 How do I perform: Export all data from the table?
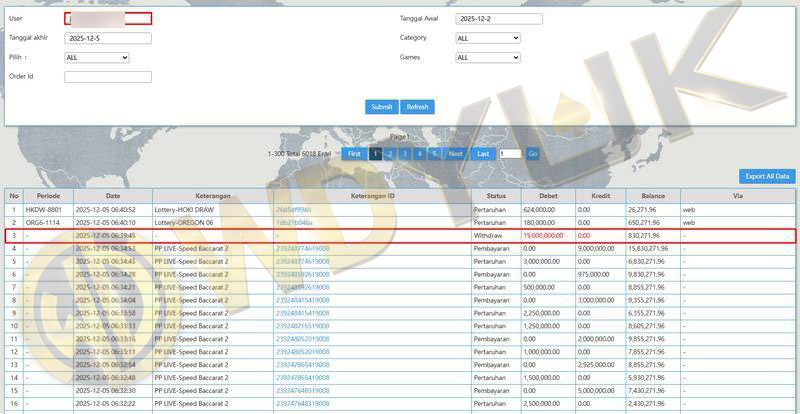pyautogui.click(x=767, y=176)
